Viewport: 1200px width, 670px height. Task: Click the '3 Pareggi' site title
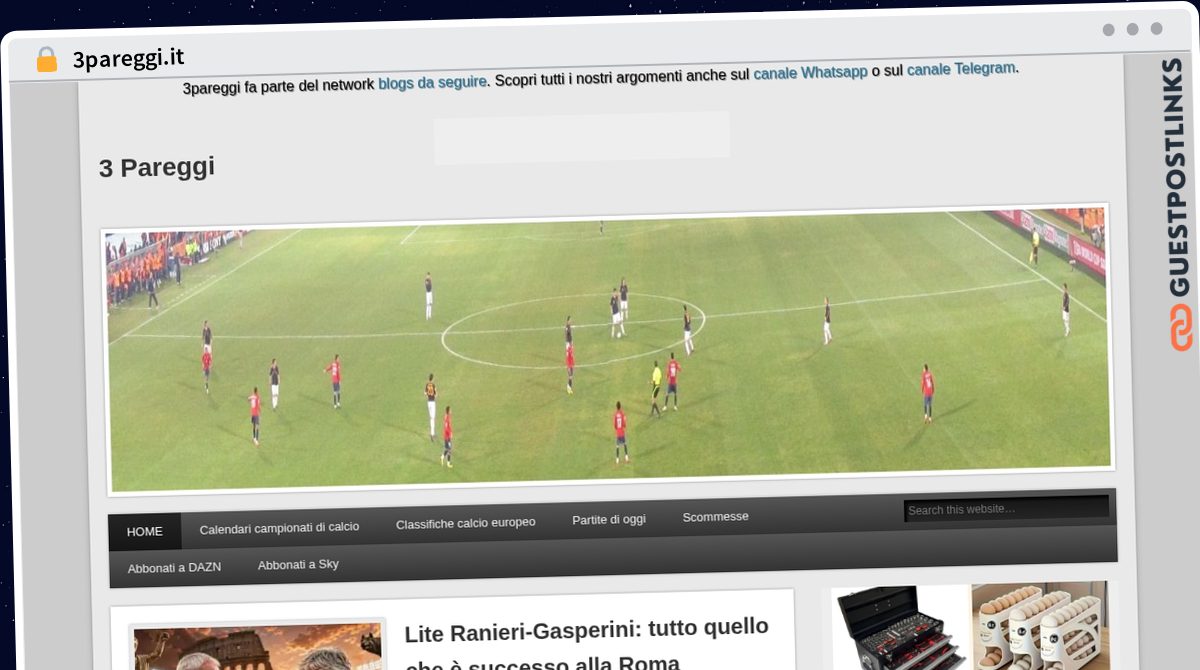pos(157,168)
